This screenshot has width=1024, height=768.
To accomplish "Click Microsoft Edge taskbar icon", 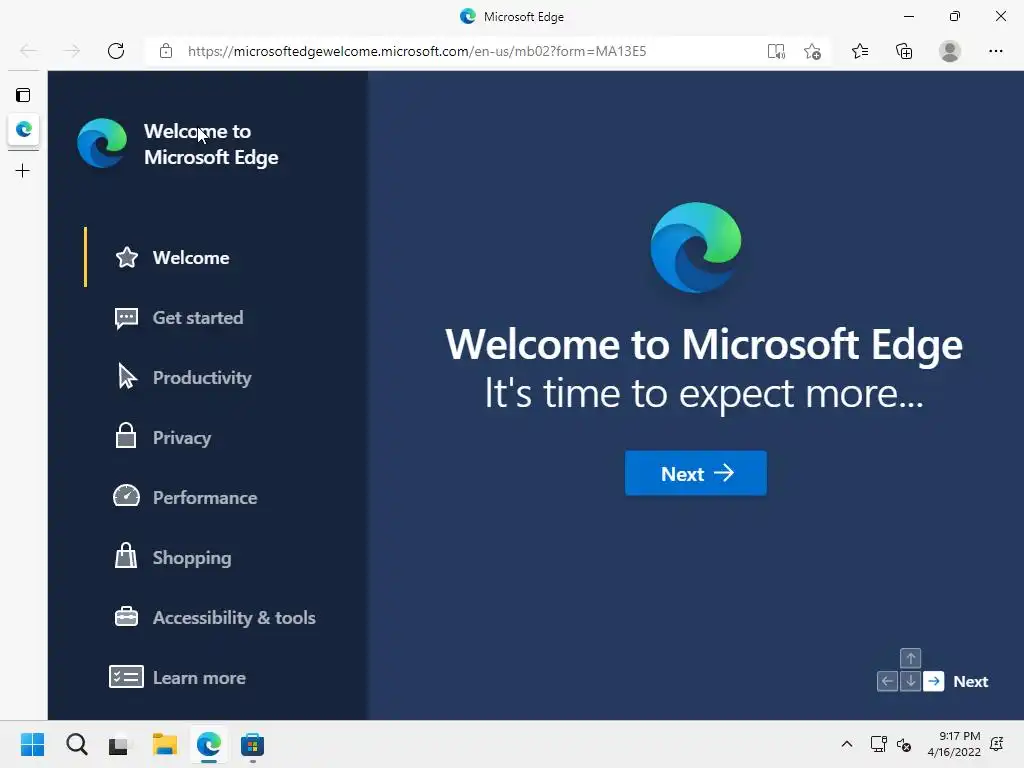I will pos(208,744).
